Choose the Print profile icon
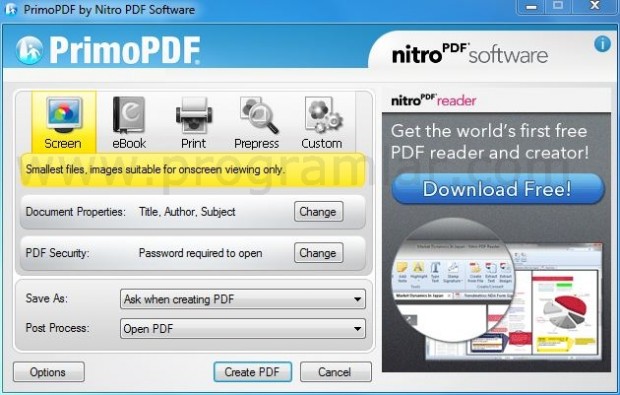The height and width of the screenshot is (395, 620). click(x=193, y=123)
